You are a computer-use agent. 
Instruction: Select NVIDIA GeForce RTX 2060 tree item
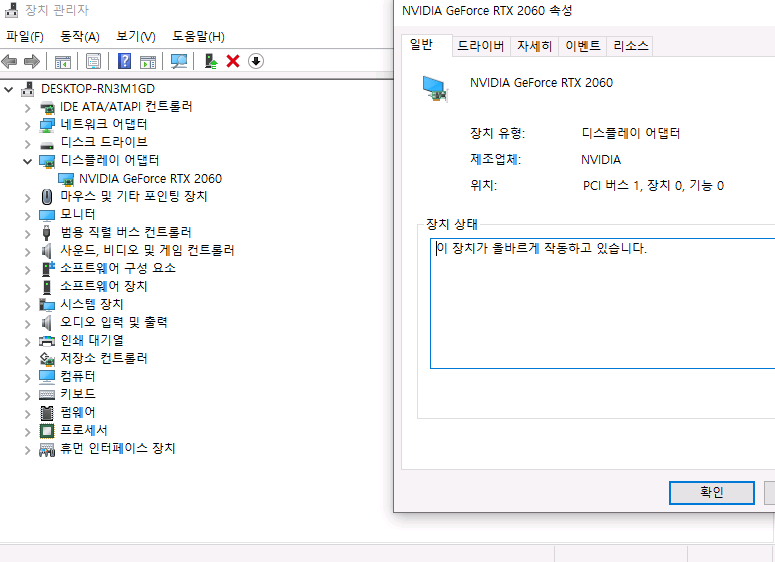150,178
